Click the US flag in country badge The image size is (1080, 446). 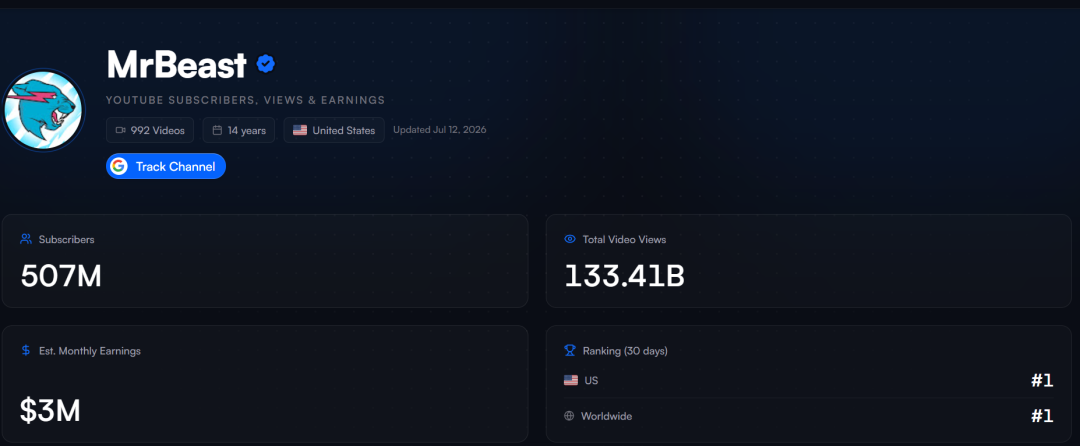[300, 130]
